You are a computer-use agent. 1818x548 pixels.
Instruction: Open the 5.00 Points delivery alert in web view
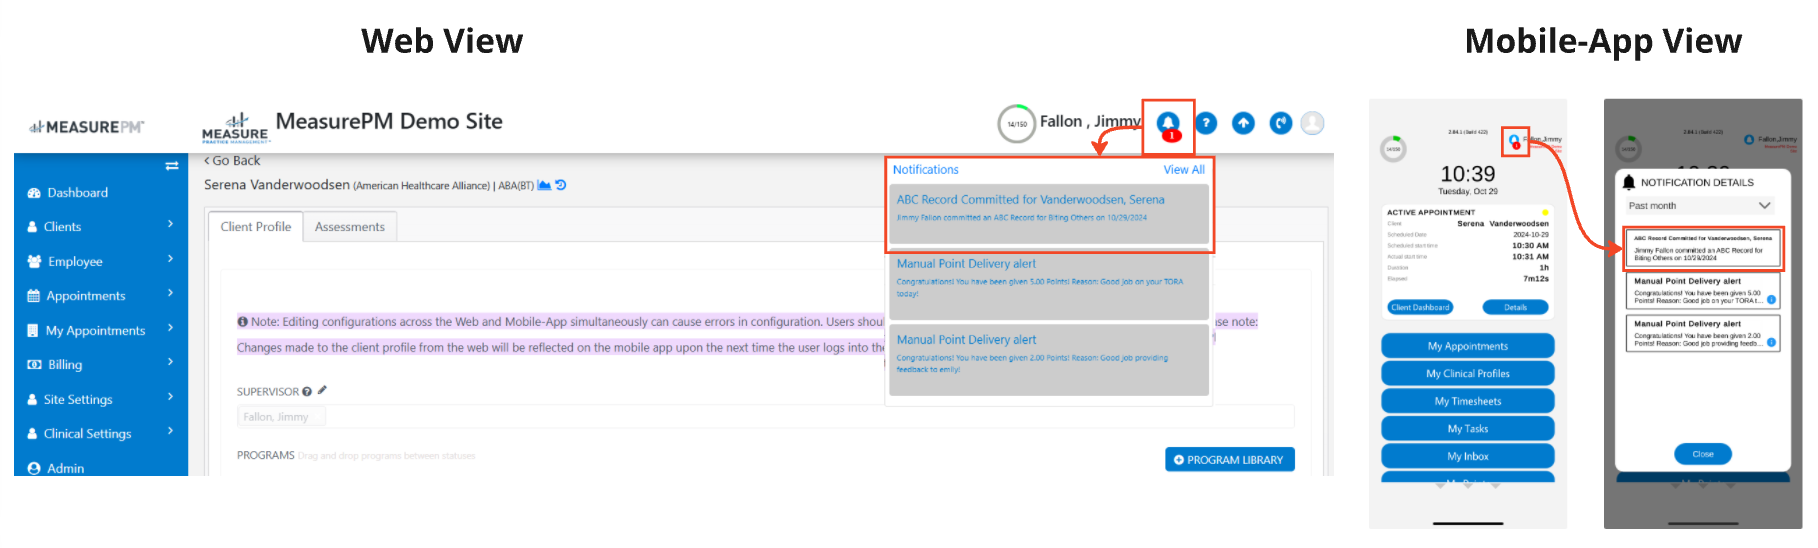pyautogui.click(x=1049, y=284)
